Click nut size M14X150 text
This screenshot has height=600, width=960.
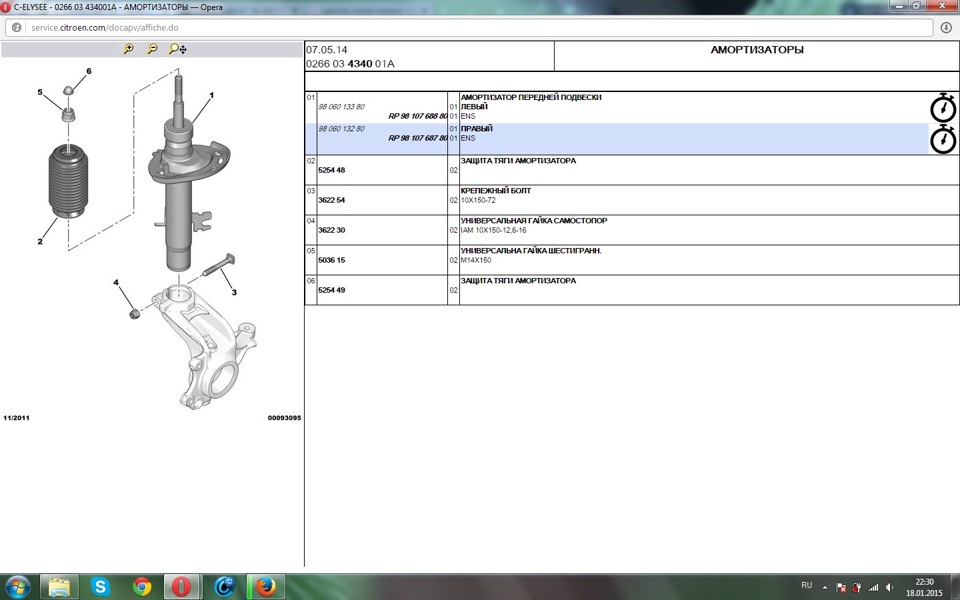click(x=476, y=260)
